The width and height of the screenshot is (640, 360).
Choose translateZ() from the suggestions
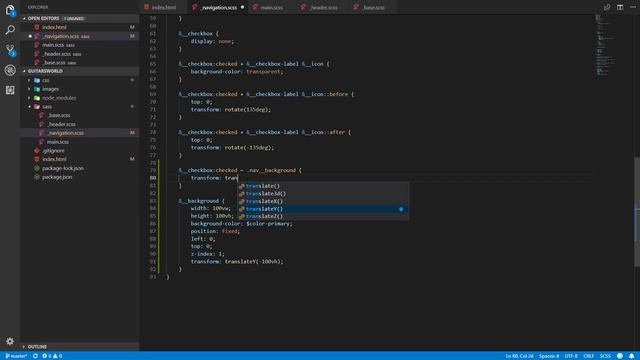coord(323,216)
